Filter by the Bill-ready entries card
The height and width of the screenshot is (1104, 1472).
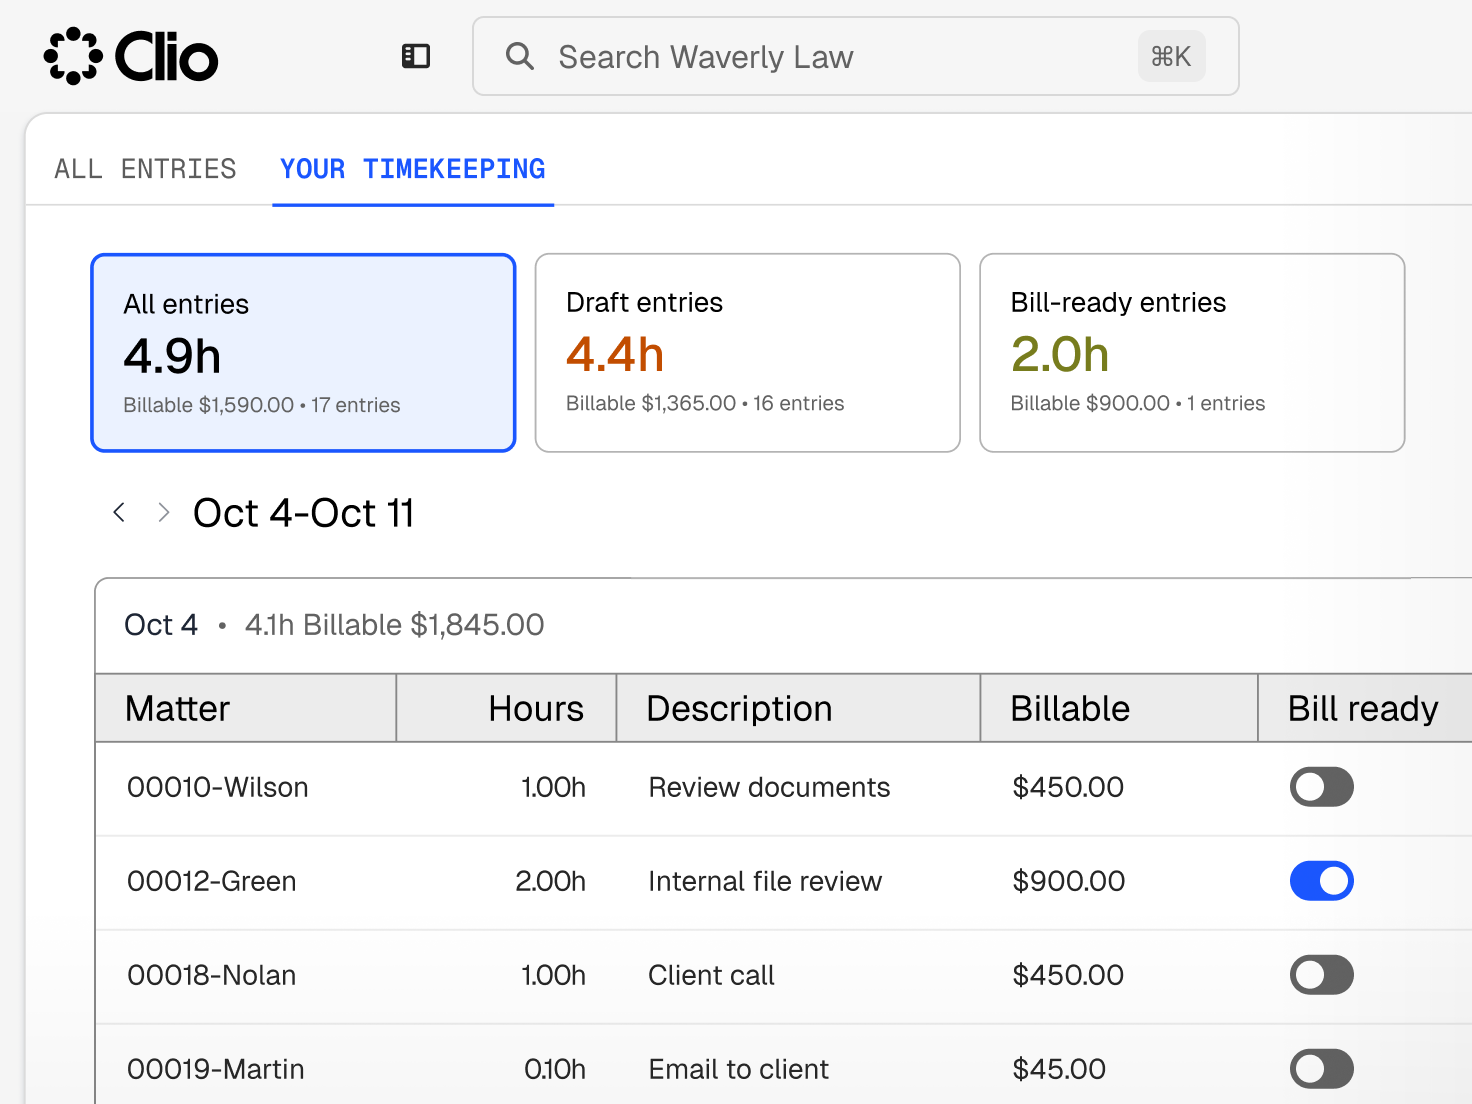click(x=1192, y=353)
